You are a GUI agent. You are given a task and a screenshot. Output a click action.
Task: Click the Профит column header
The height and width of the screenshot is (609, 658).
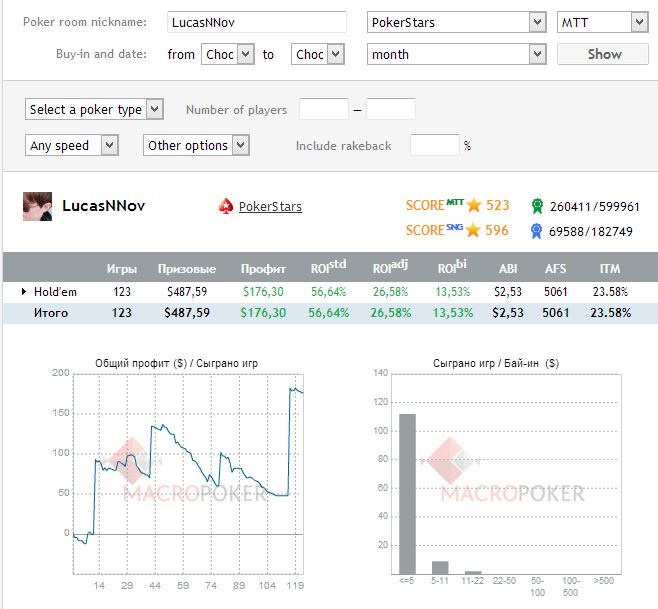(263, 269)
